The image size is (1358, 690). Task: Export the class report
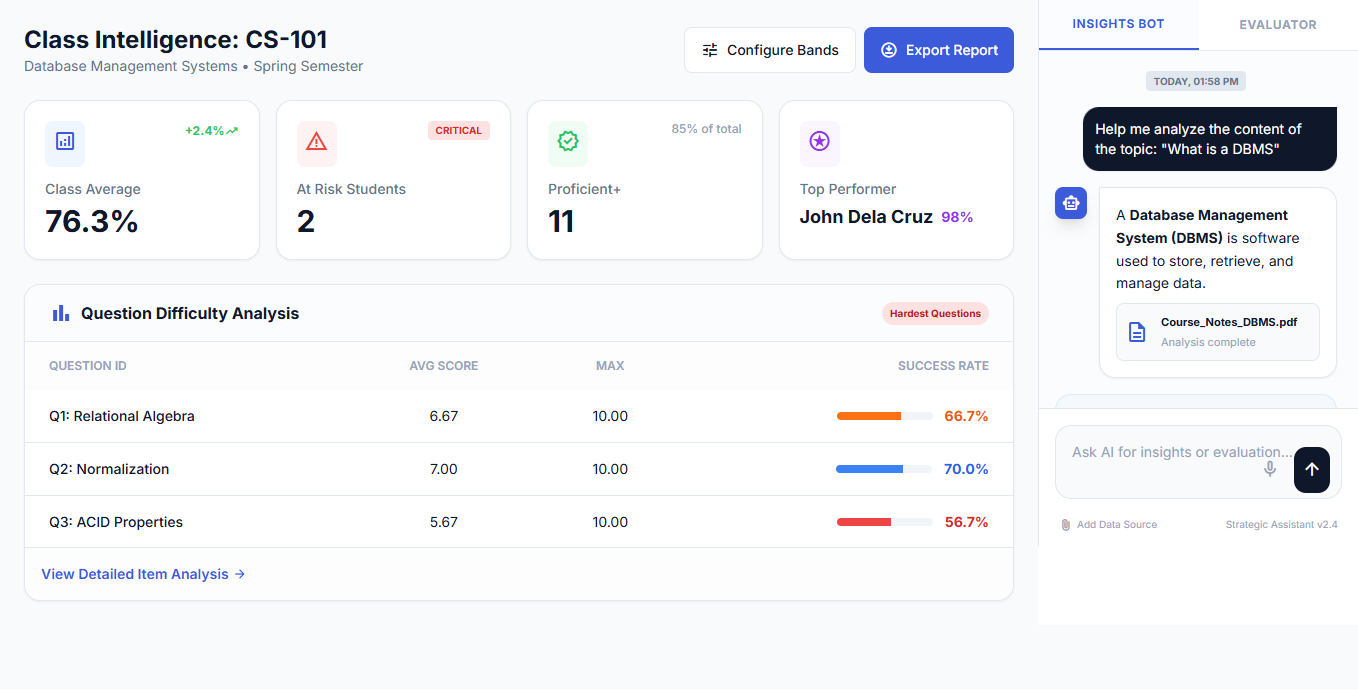tap(938, 50)
